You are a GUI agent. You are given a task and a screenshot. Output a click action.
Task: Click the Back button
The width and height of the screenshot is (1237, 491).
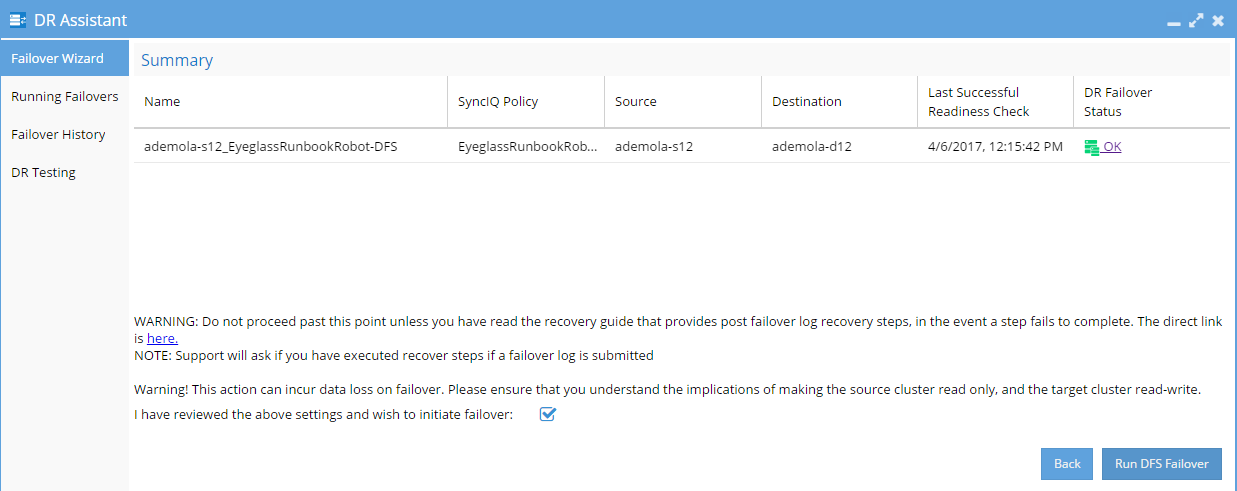click(x=1067, y=464)
